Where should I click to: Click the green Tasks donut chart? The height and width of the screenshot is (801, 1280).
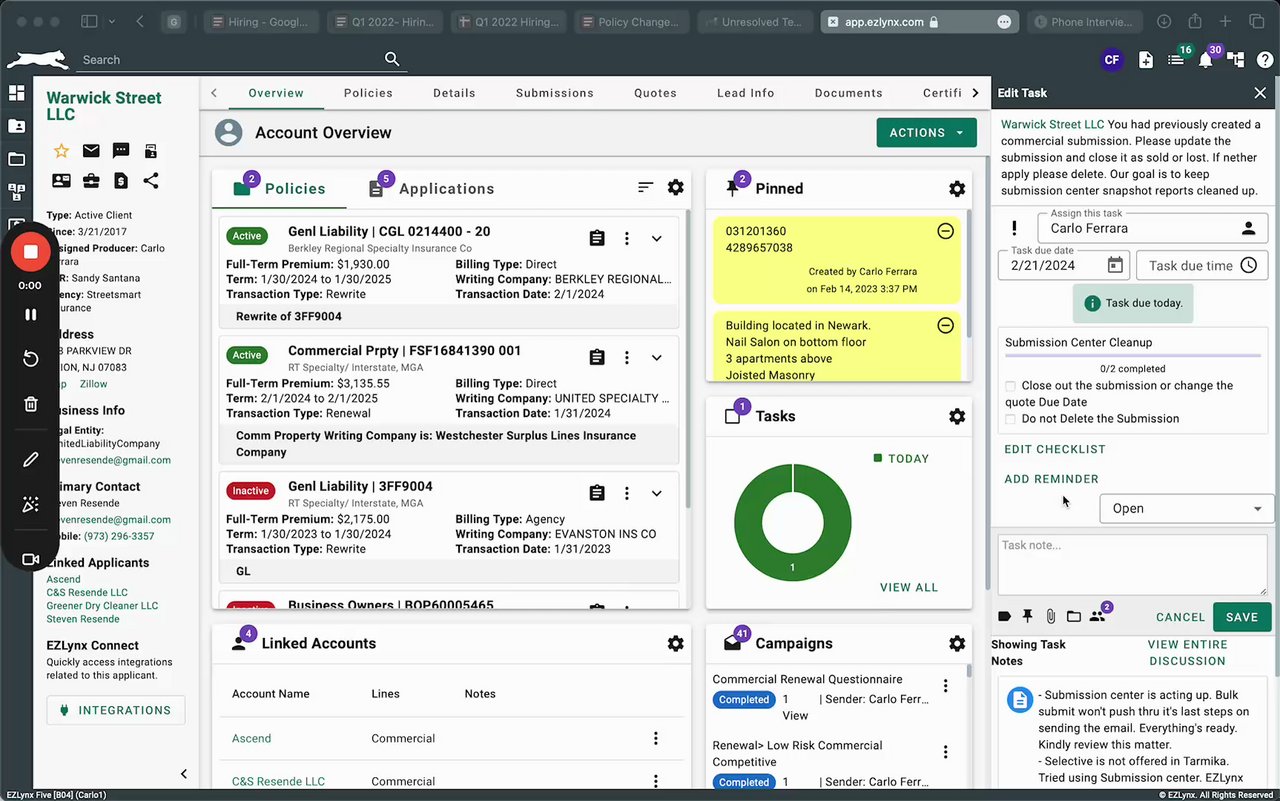(793, 522)
